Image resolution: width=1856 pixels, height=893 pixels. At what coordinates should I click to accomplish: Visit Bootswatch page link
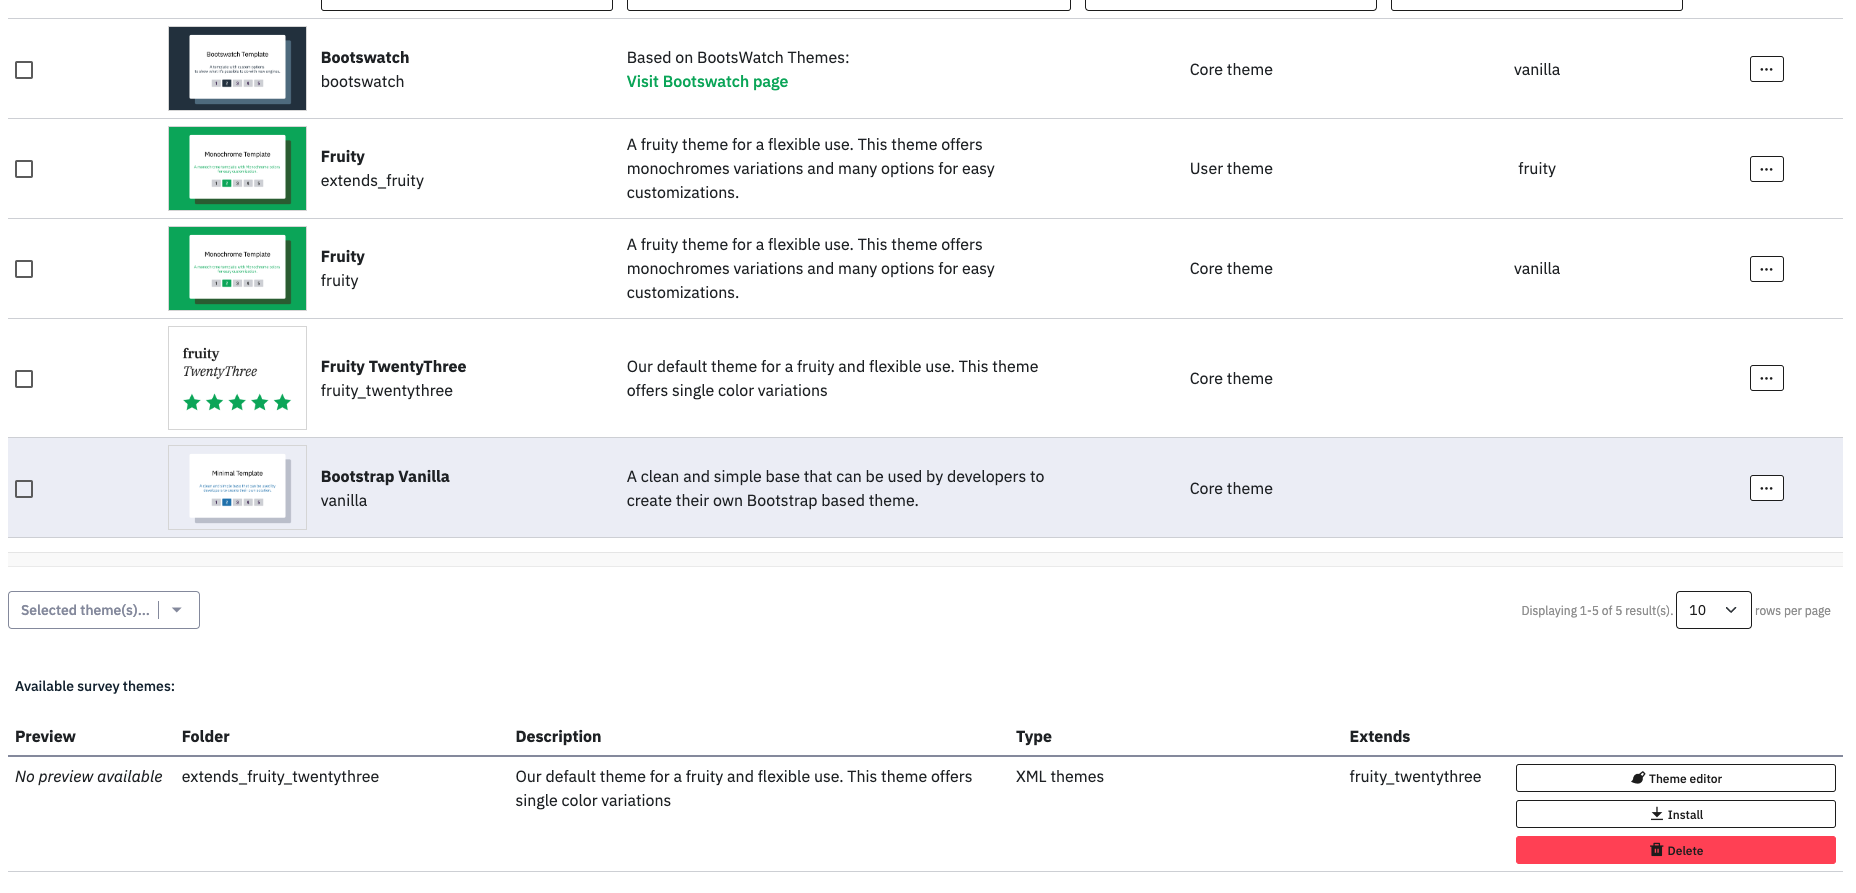(x=707, y=82)
